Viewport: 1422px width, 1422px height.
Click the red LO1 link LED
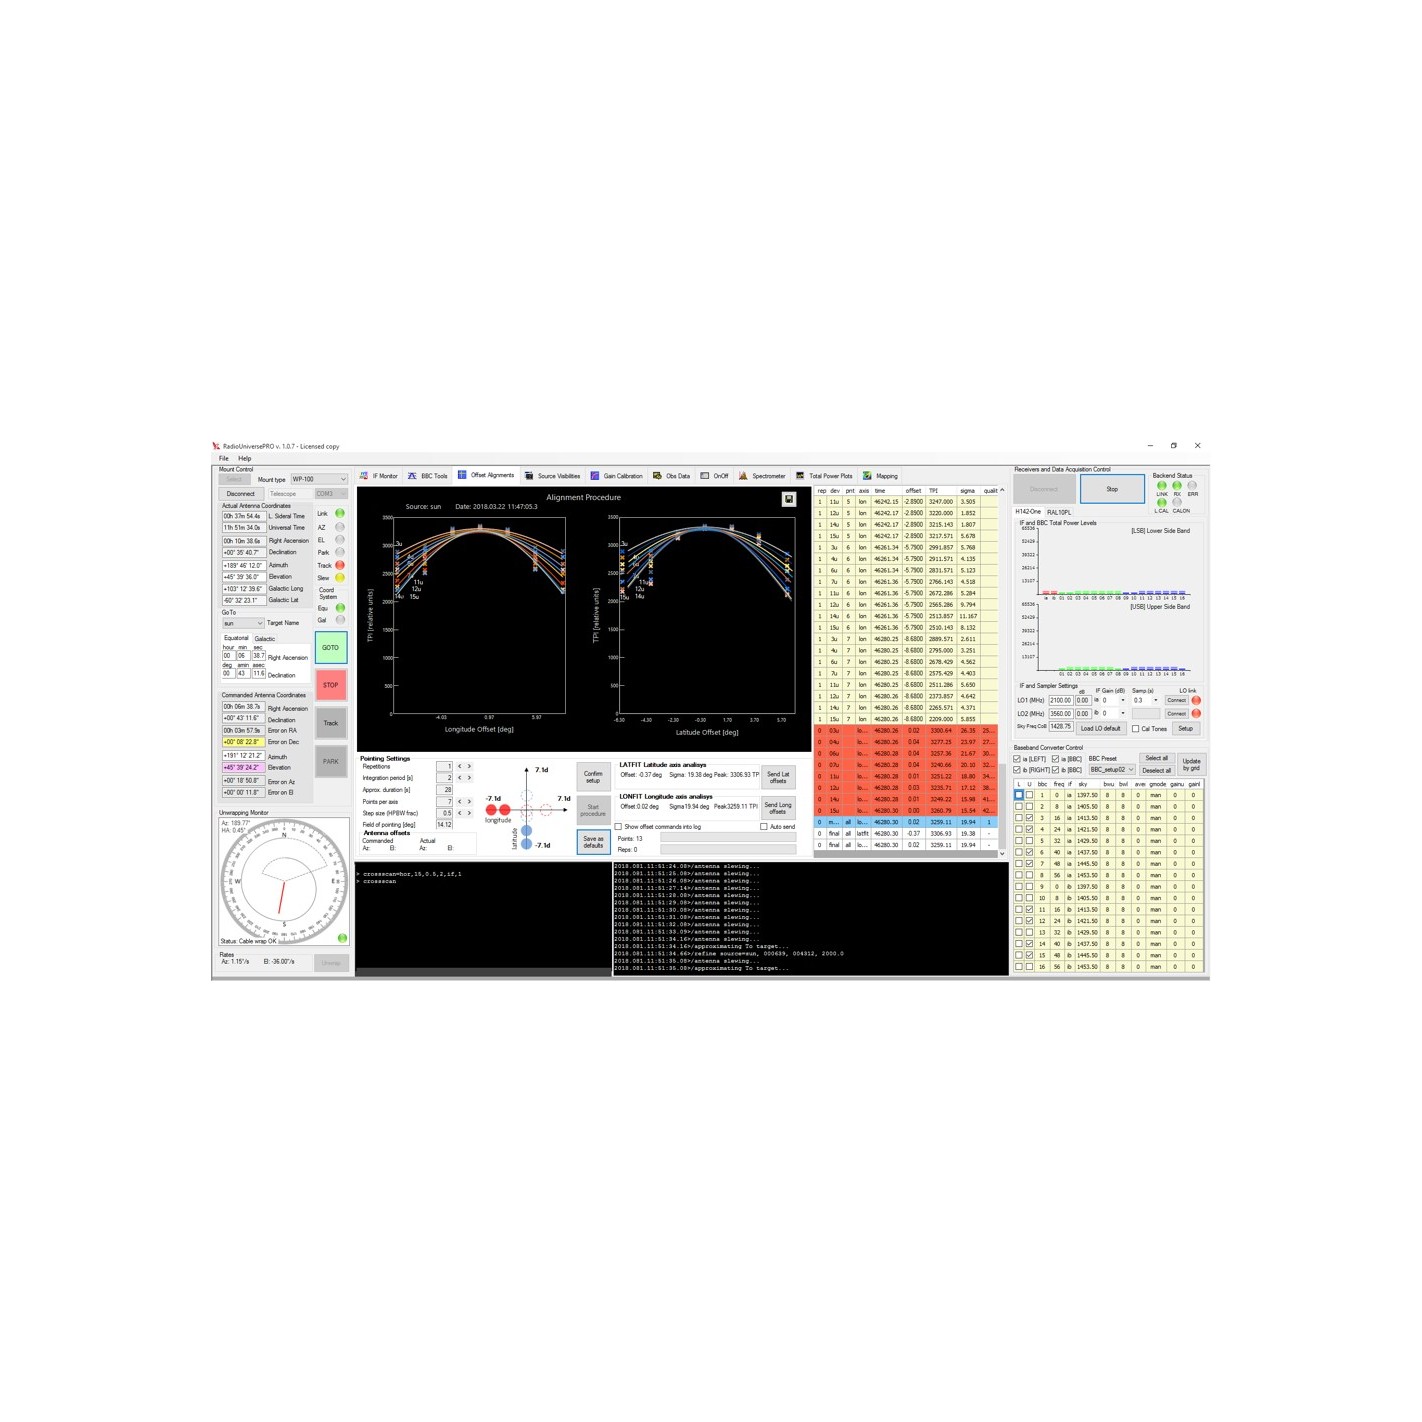[x=1196, y=700]
